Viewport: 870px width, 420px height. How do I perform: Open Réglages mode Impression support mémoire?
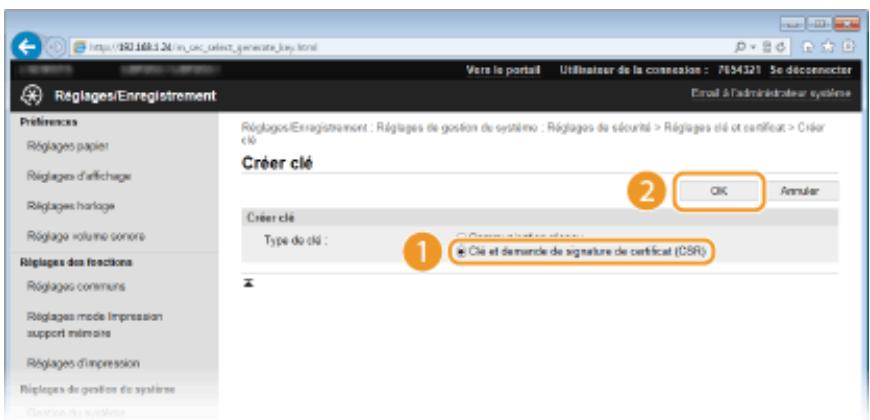[x=94, y=325]
